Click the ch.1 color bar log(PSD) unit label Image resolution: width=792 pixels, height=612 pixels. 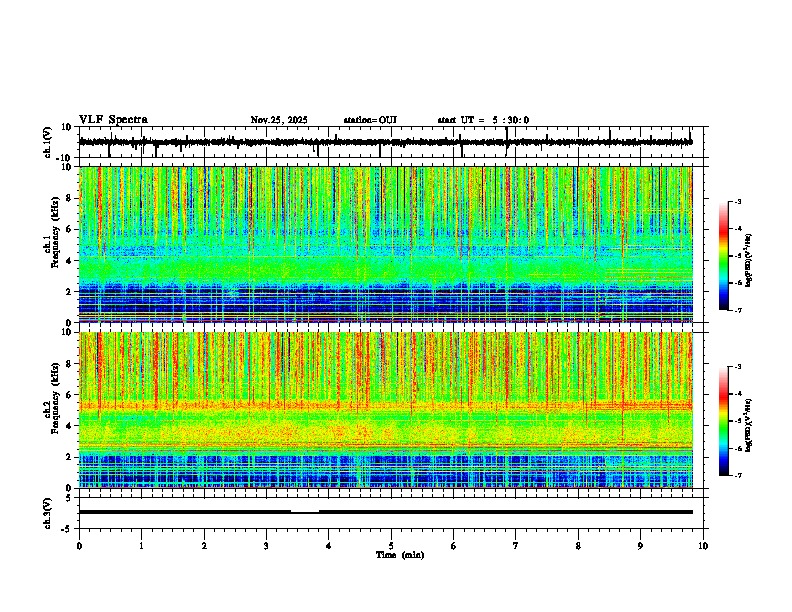pyautogui.click(x=749, y=260)
